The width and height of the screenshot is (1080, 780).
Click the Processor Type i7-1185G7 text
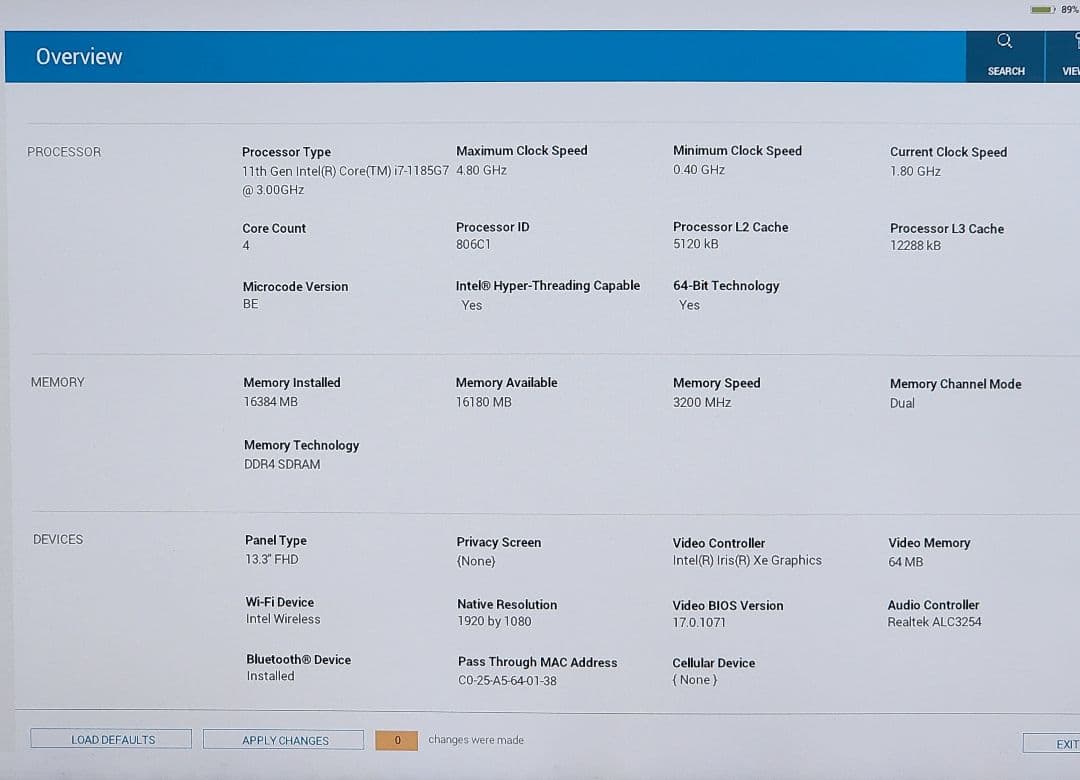[344, 171]
